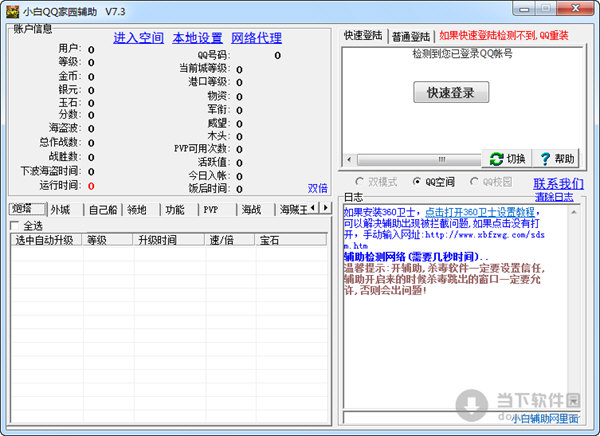Click the 升级时间 column header

168,240
